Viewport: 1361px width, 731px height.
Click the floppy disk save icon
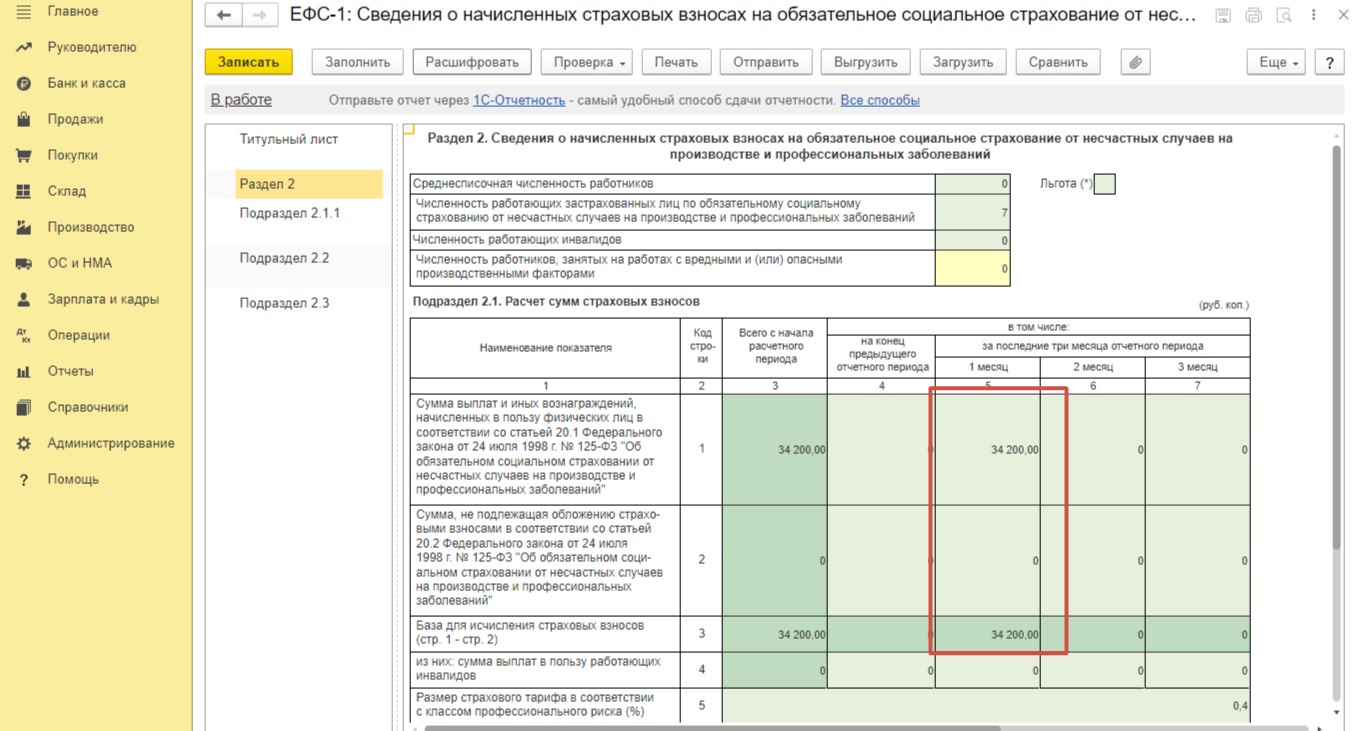pos(1223,15)
